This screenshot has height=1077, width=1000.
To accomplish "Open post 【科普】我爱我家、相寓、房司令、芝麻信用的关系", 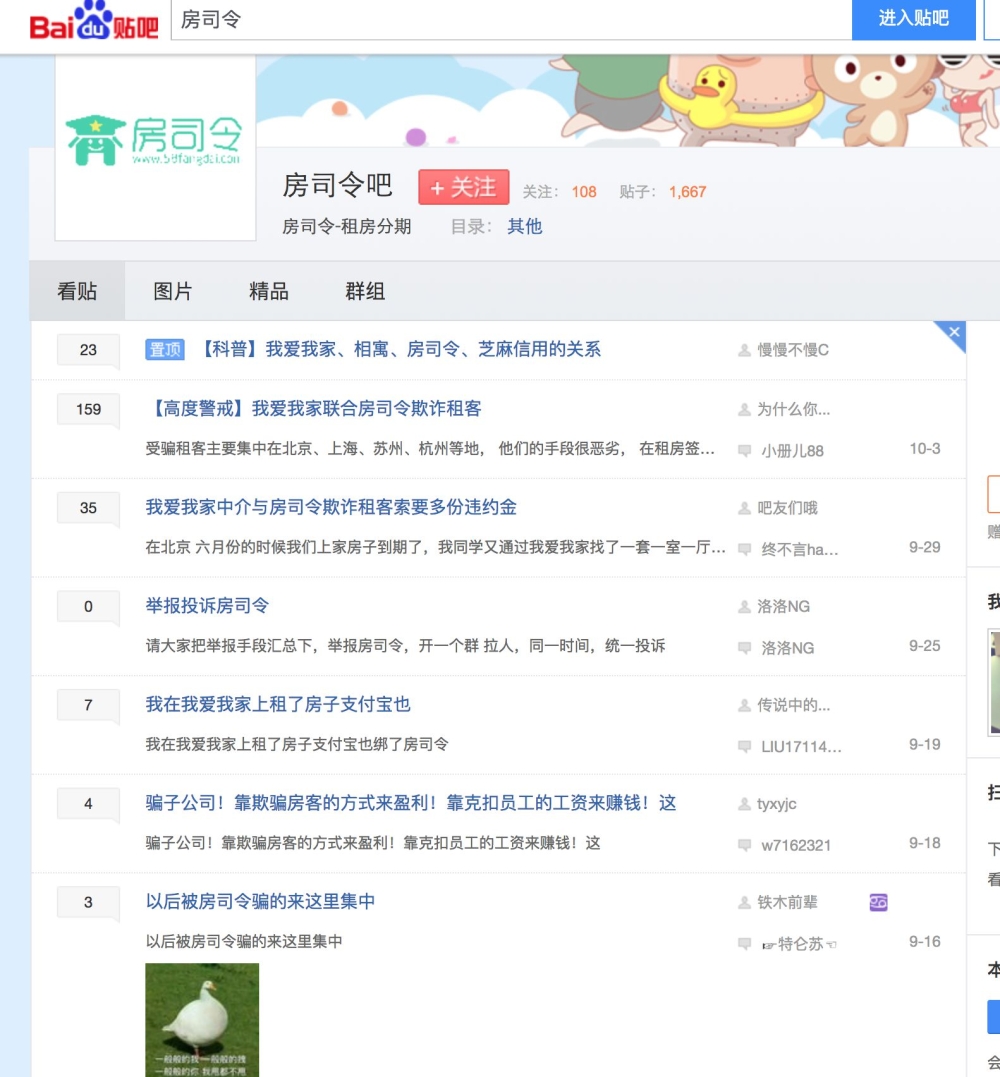I will [398, 350].
